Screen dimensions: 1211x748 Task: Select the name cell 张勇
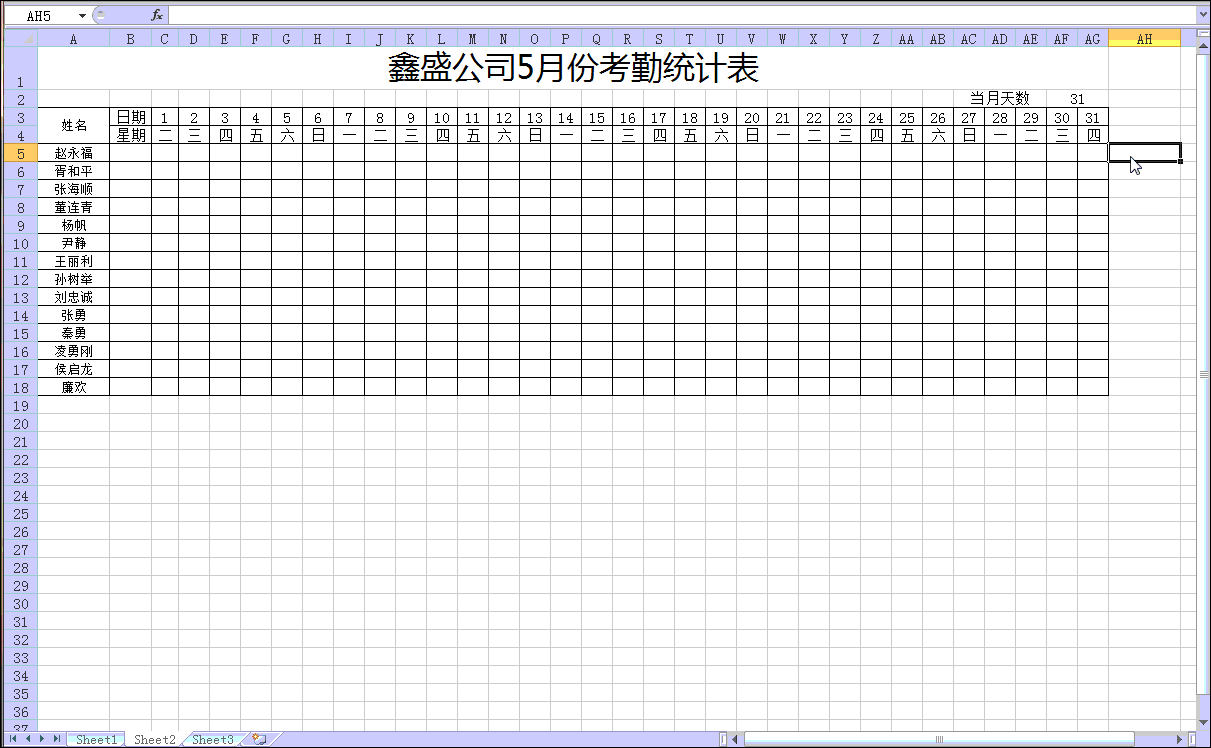[74, 315]
